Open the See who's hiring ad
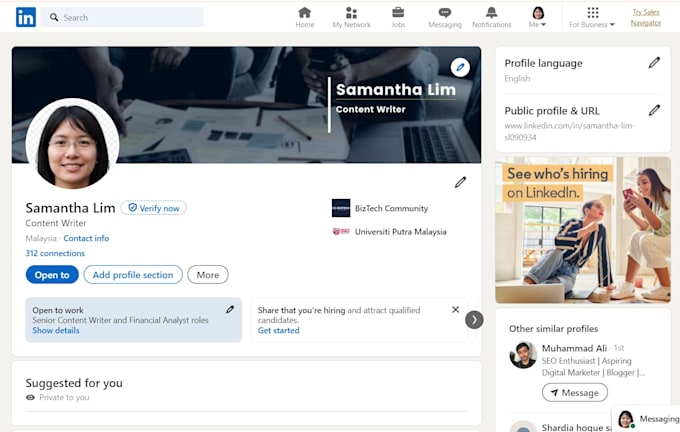680x432 pixels. 583,230
